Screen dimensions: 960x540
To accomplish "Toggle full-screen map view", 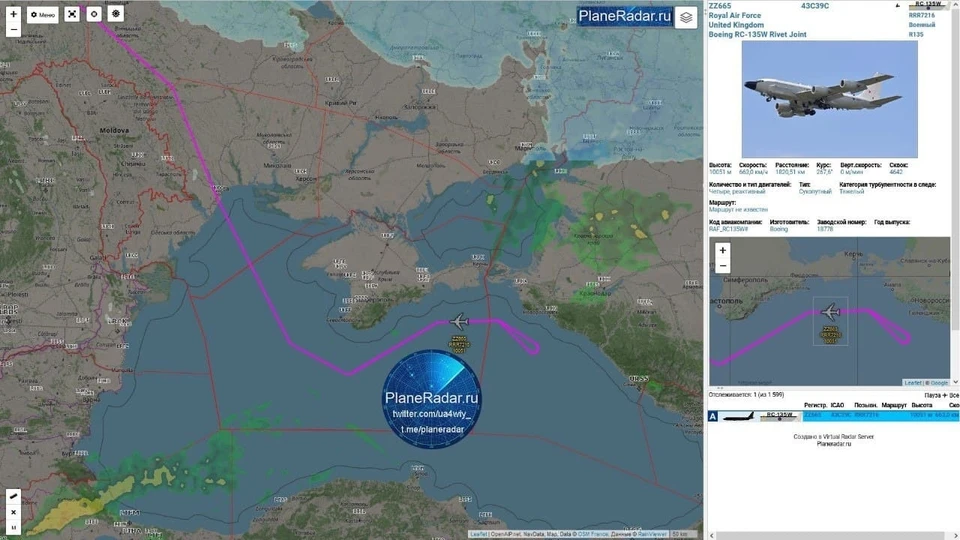I will coord(72,14).
